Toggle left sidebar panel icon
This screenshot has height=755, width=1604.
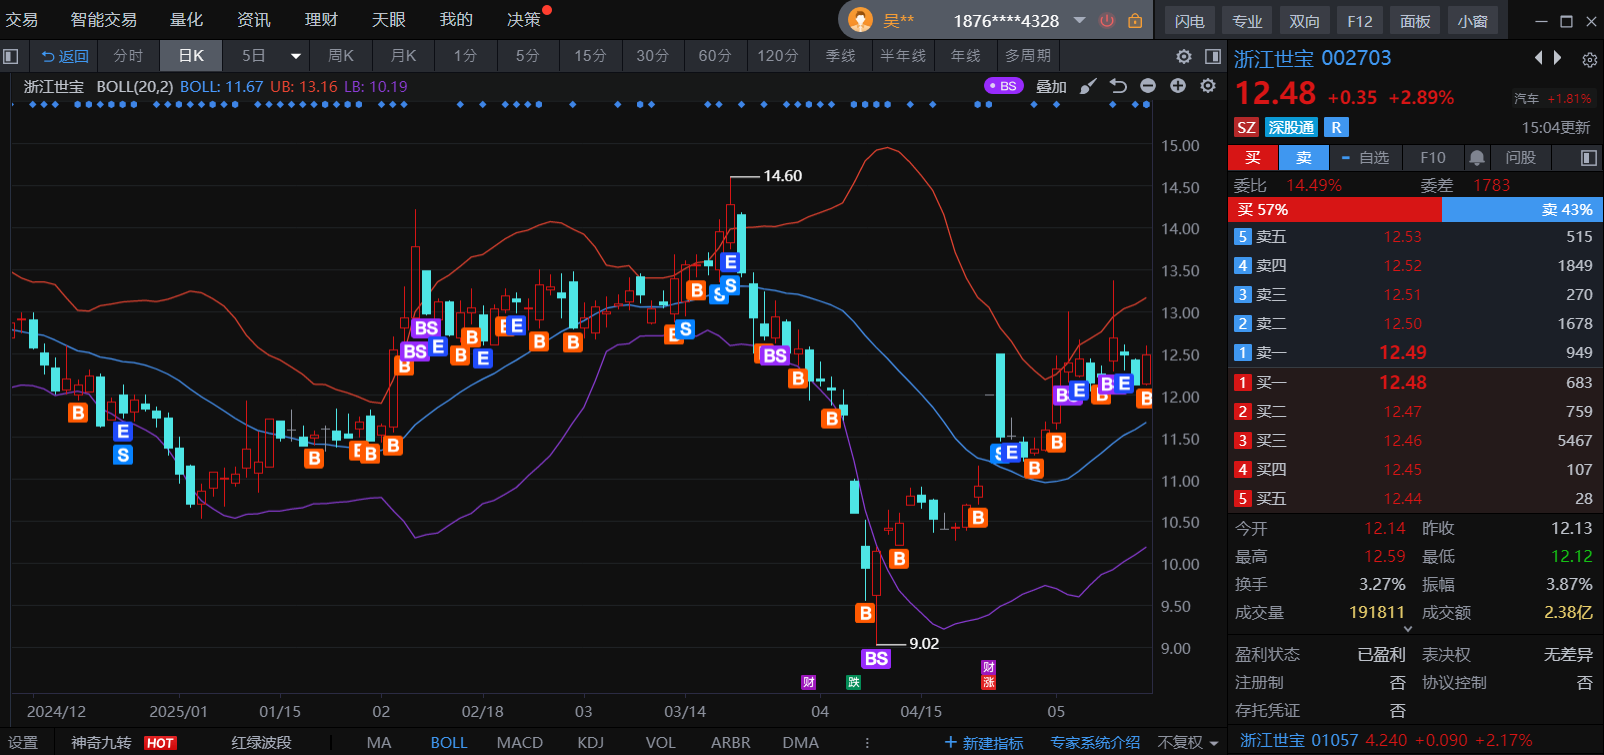click(x=11, y=56)
